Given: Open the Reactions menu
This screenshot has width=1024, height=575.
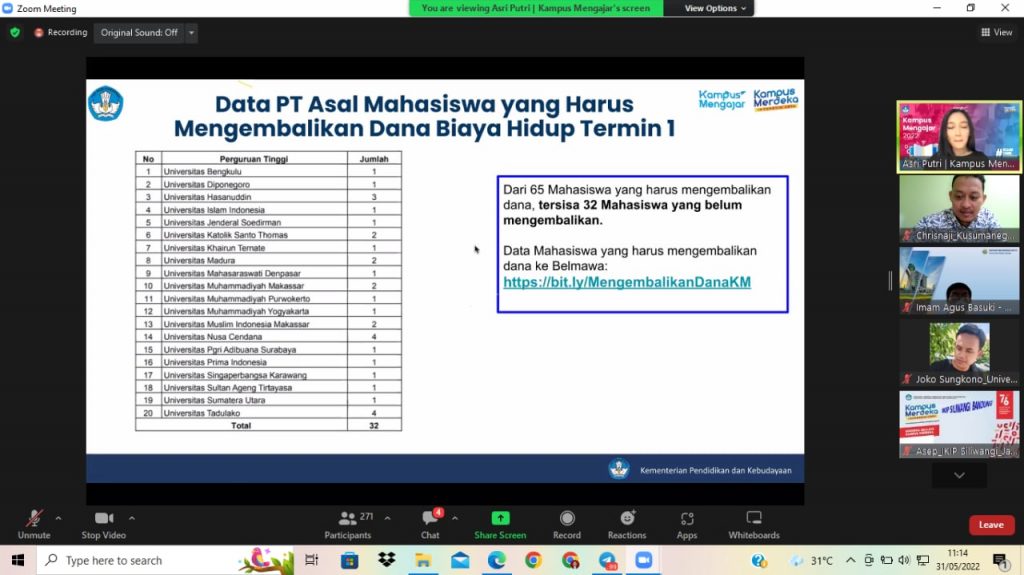Looking at the screenshot, I should [627, 523].
